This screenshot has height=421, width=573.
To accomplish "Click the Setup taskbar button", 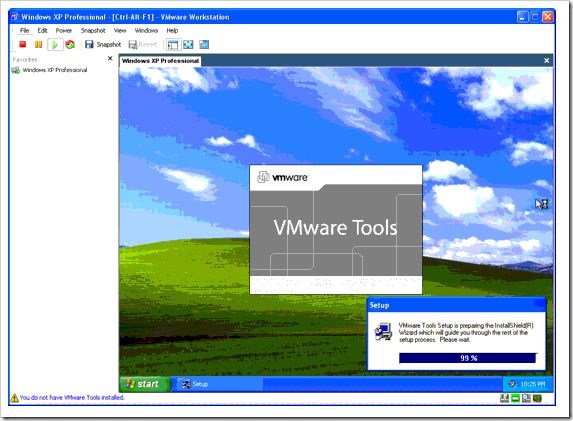I will (x=220, y=384).
